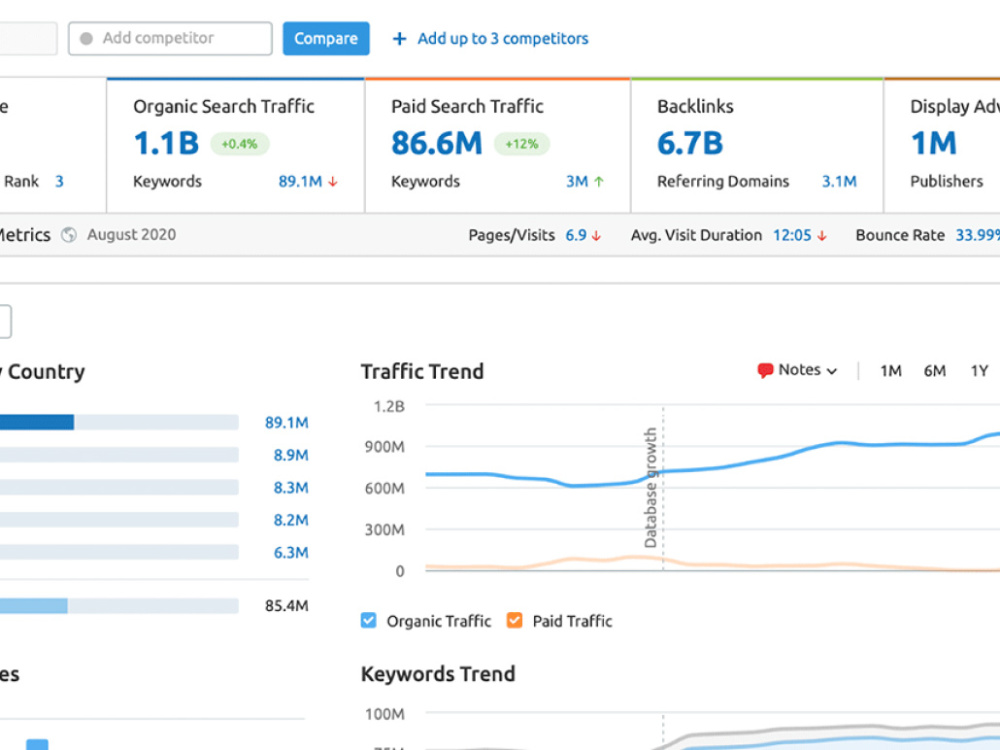Open the 6.7B Backlinks value
This screenshot has width=1000, height=750.
coord(690,143)
